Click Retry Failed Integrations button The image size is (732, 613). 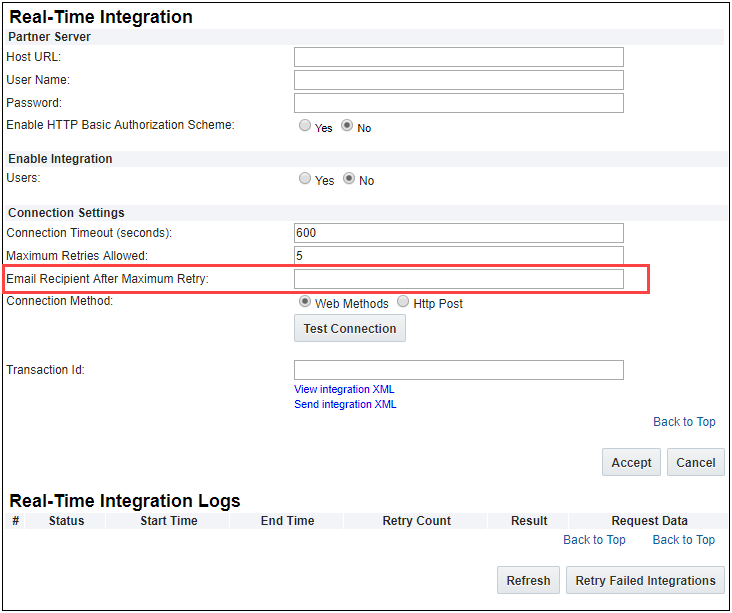[645, 580]
